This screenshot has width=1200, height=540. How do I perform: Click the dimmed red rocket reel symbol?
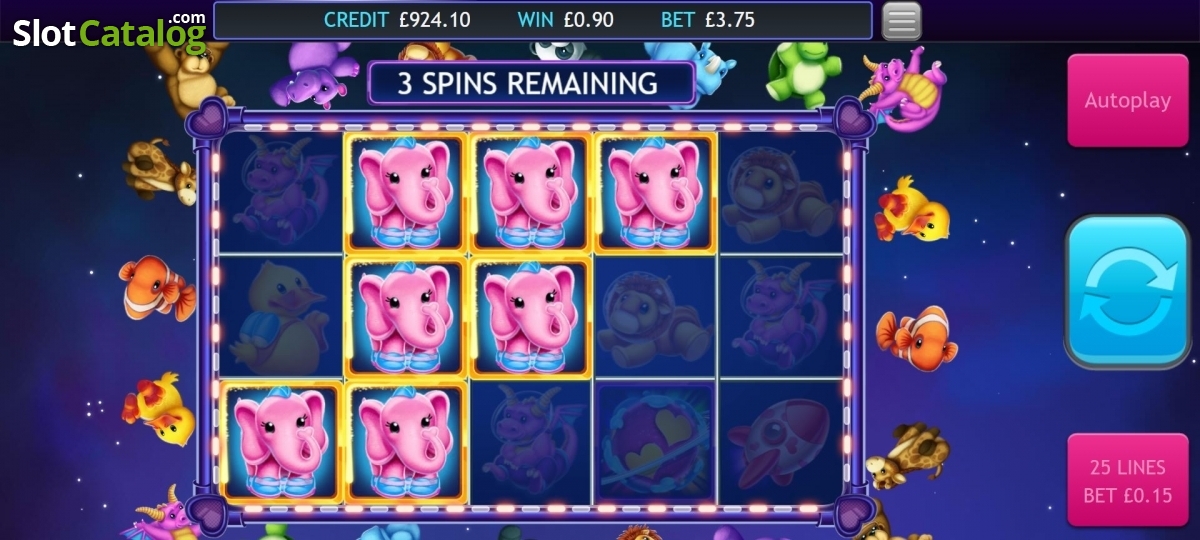click(779, 440)
